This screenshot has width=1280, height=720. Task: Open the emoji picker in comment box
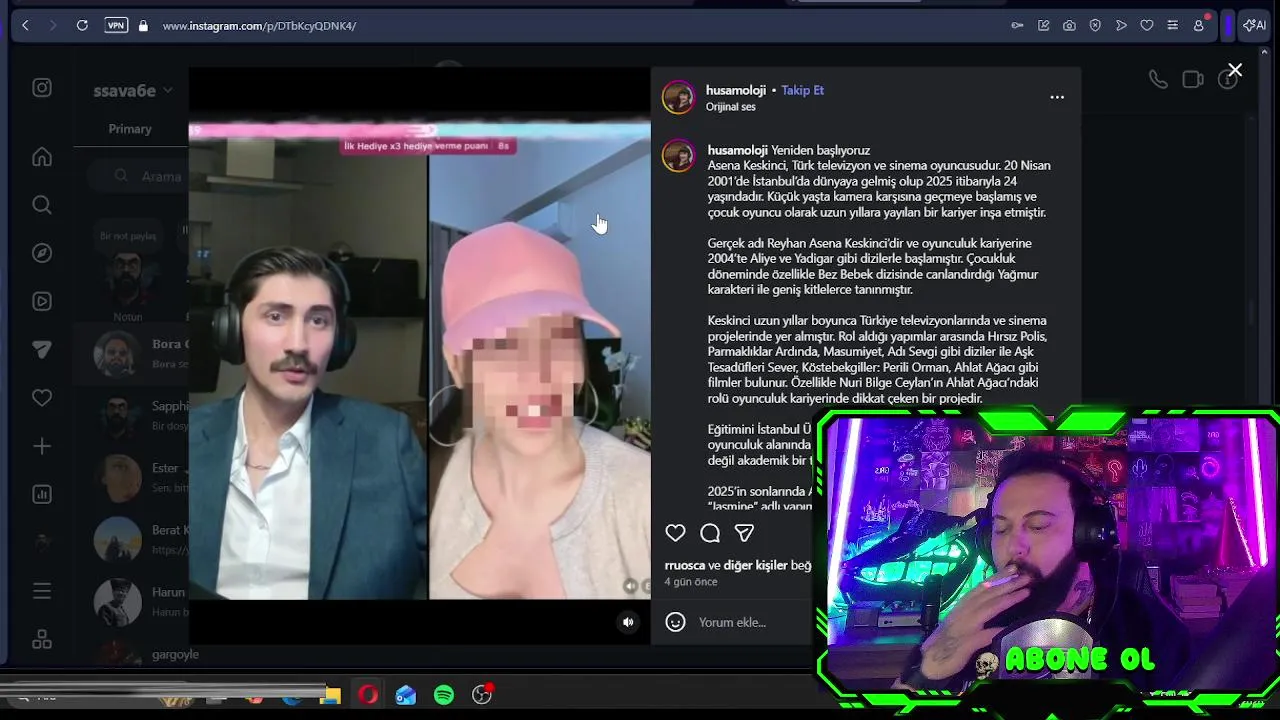[676, 622]
